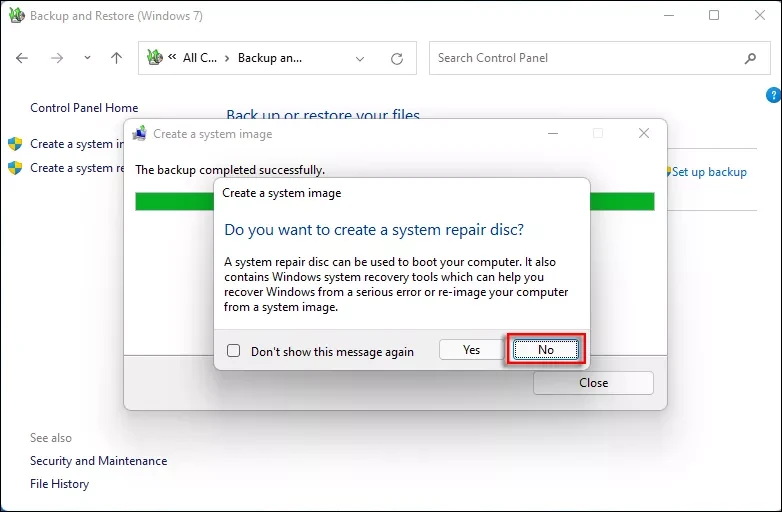
Task: Click the 'See also' label
Action: 51,438
